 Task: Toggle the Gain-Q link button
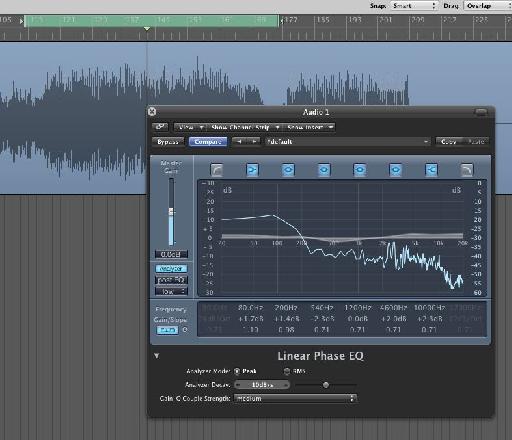tap(167, 330)
